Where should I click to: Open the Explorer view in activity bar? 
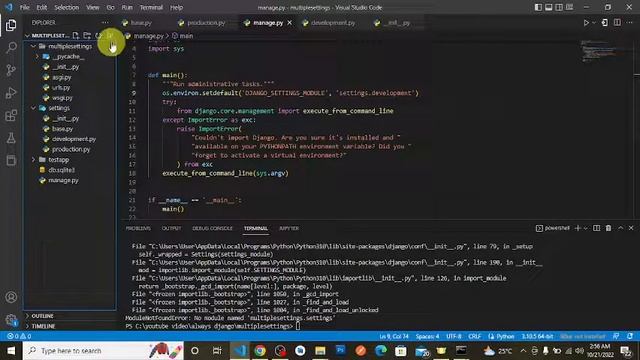pyautogui.click(x=11, y=25)
